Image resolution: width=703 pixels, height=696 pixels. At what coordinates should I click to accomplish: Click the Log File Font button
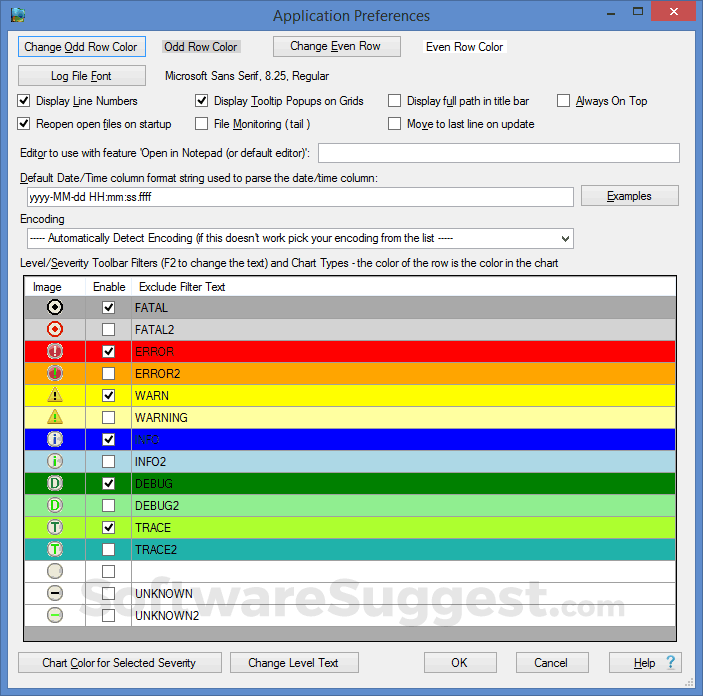pos(81,76)
